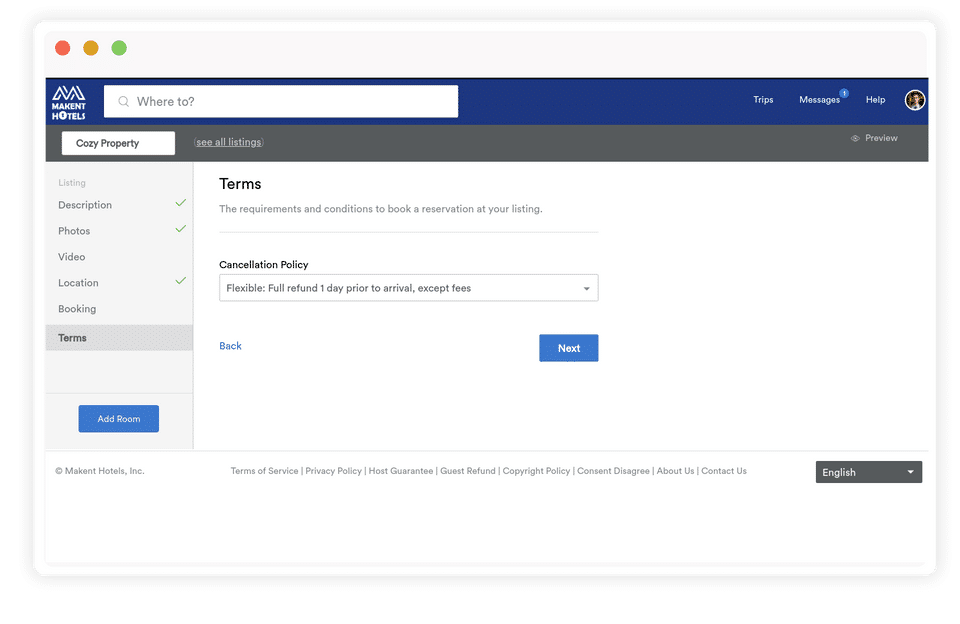This screenshot has height=624, width=960.
Task: Click the Back link
Action: [x=230, y=346]
